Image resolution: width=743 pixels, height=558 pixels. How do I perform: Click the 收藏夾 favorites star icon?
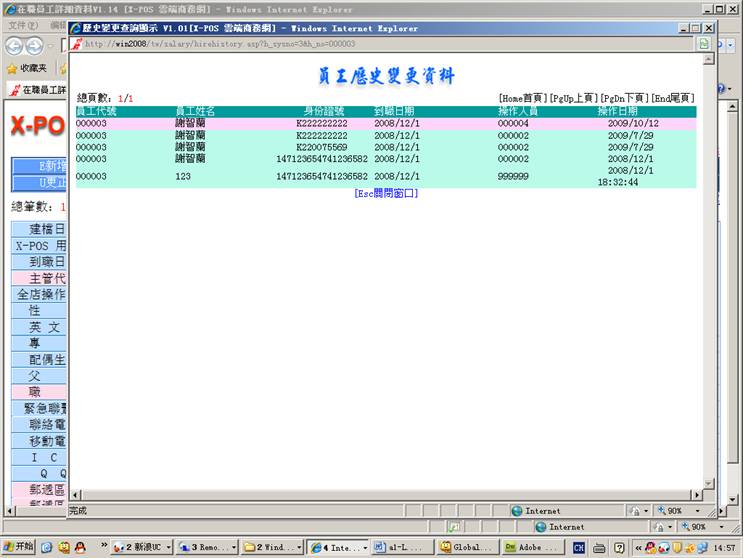[12, 68]
